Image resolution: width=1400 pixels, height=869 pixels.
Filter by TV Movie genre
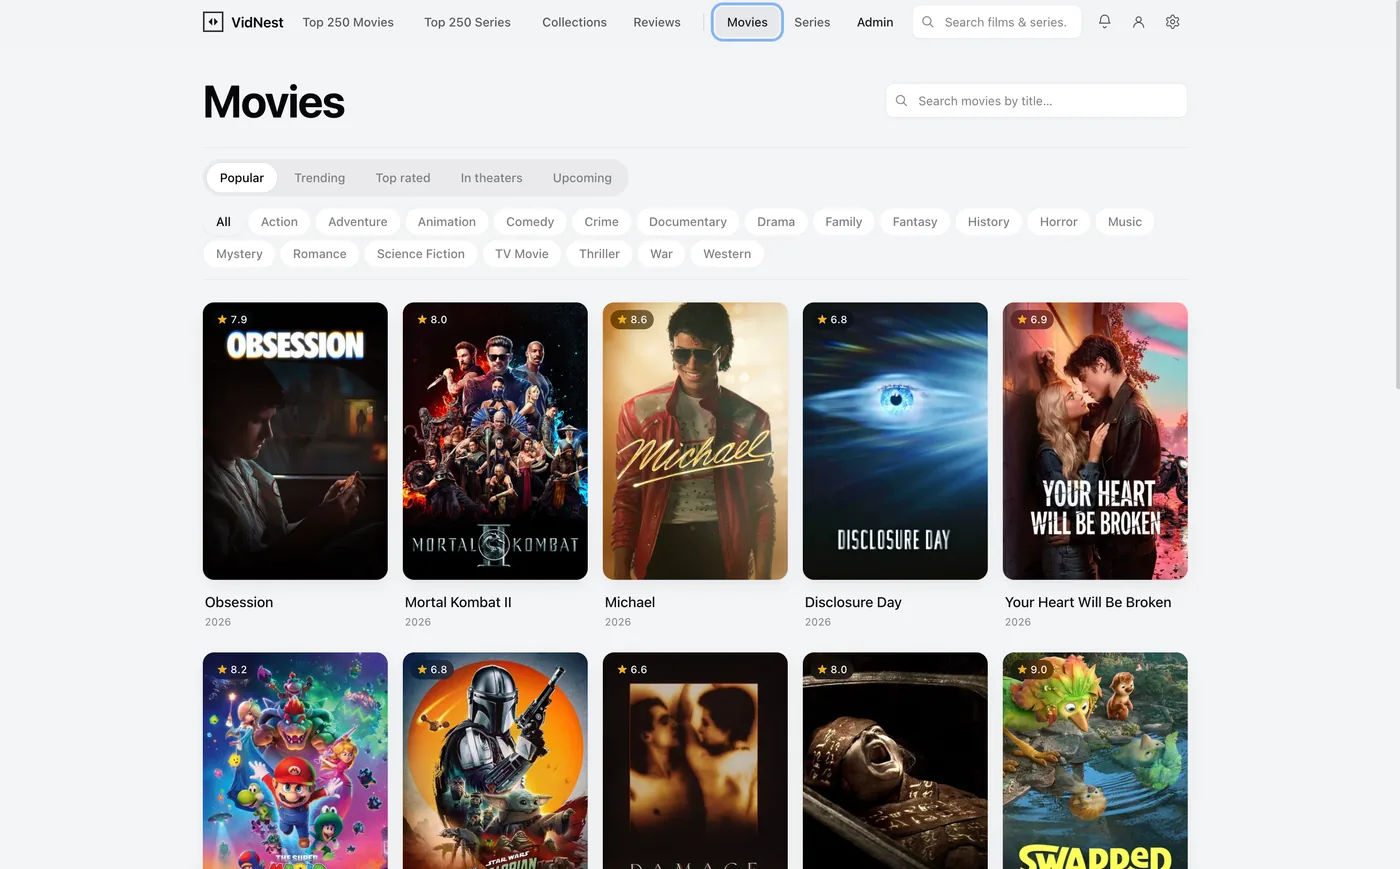click(x=522, y=254)
